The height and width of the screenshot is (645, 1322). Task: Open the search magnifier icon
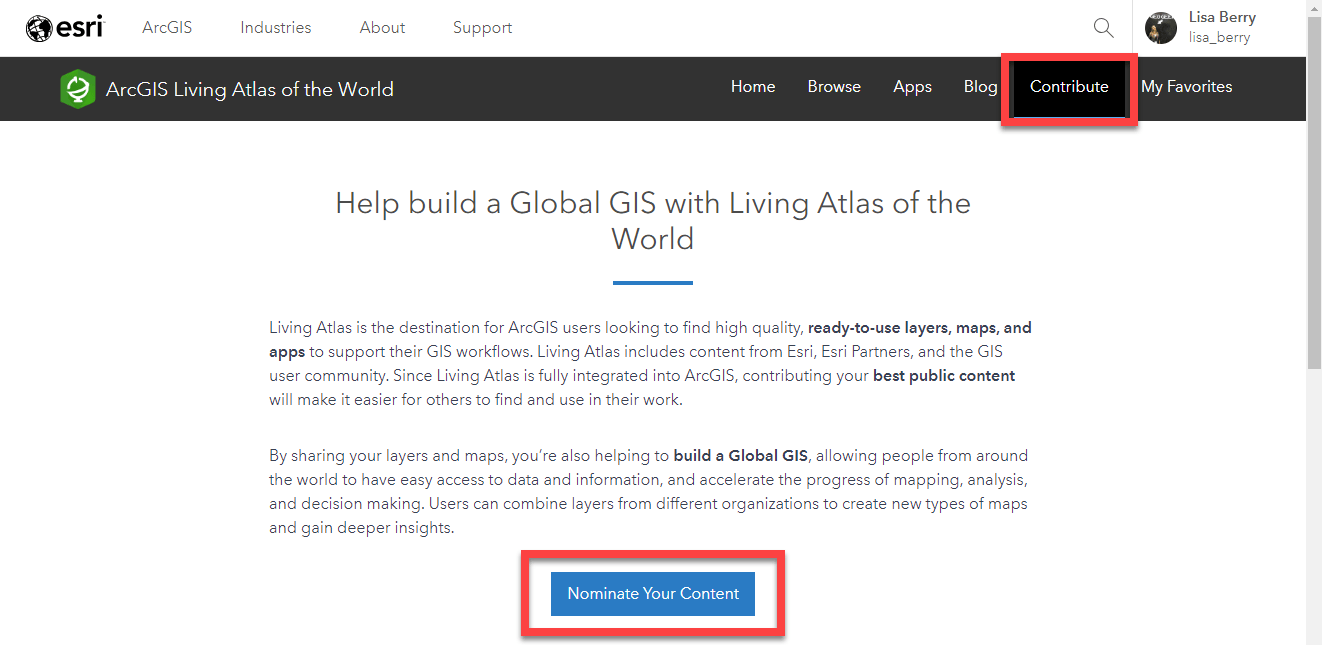[1103, 28]
